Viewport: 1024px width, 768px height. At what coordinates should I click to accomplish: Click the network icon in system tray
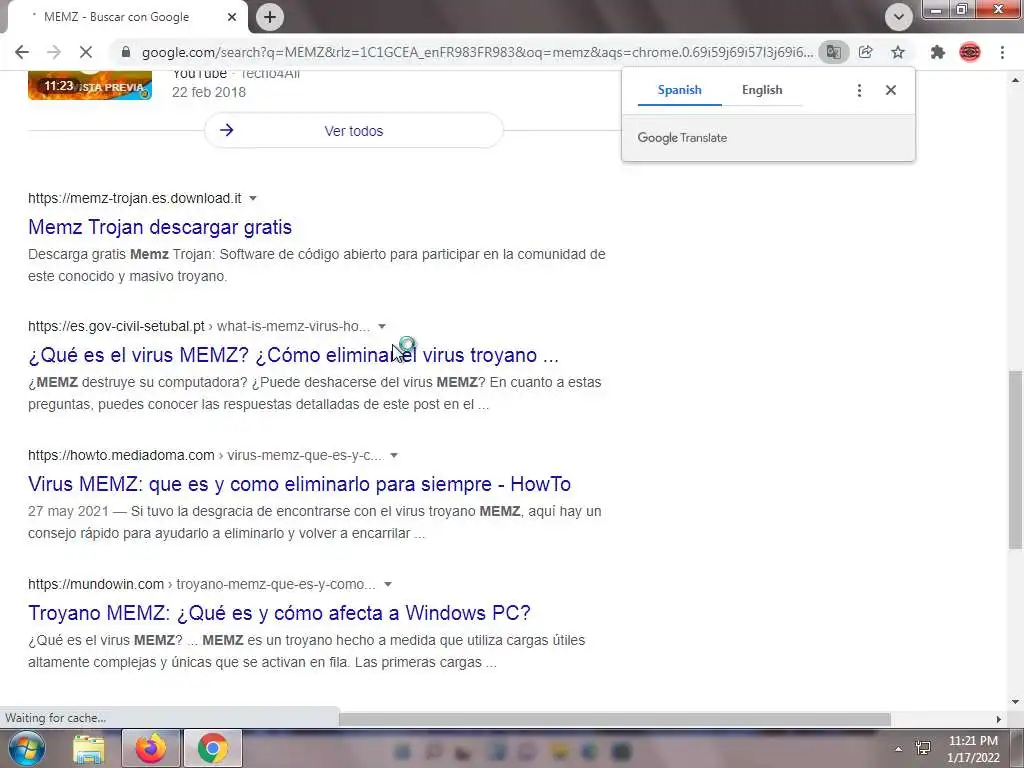(923, 748)
